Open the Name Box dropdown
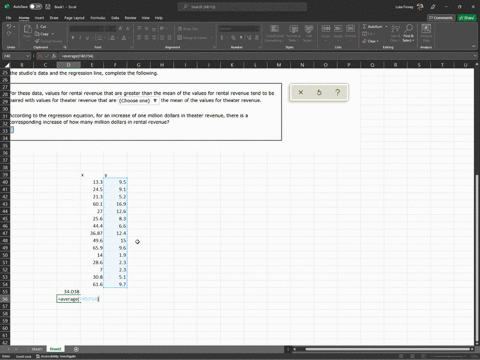Screen dimensions: 480x360 28,56
